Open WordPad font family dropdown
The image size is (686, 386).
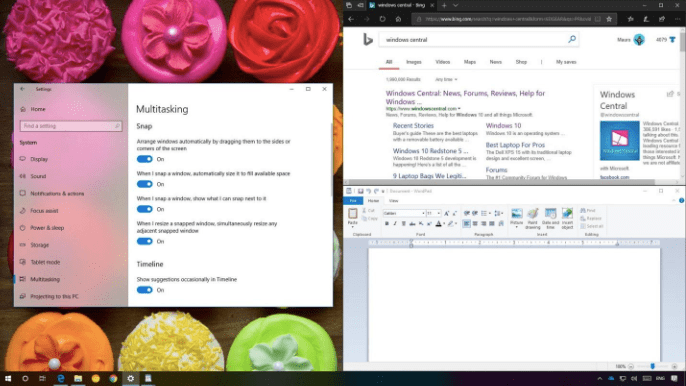coord(423,213)
